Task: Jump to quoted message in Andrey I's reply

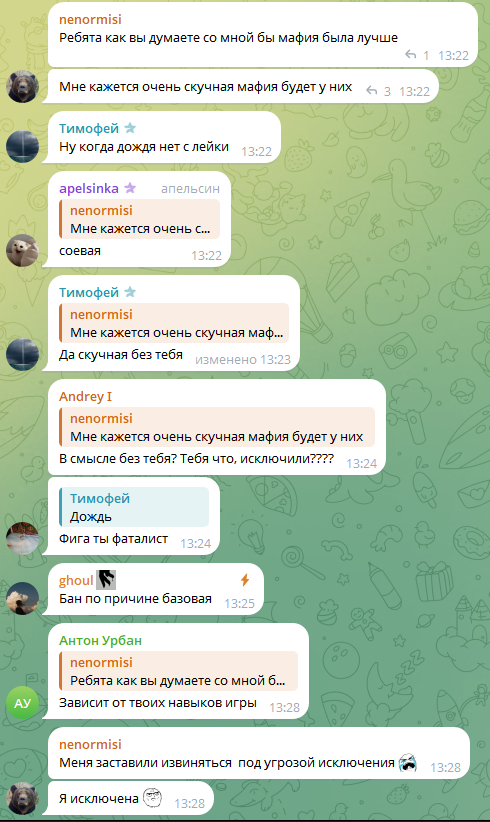Action: coord(217,427)
